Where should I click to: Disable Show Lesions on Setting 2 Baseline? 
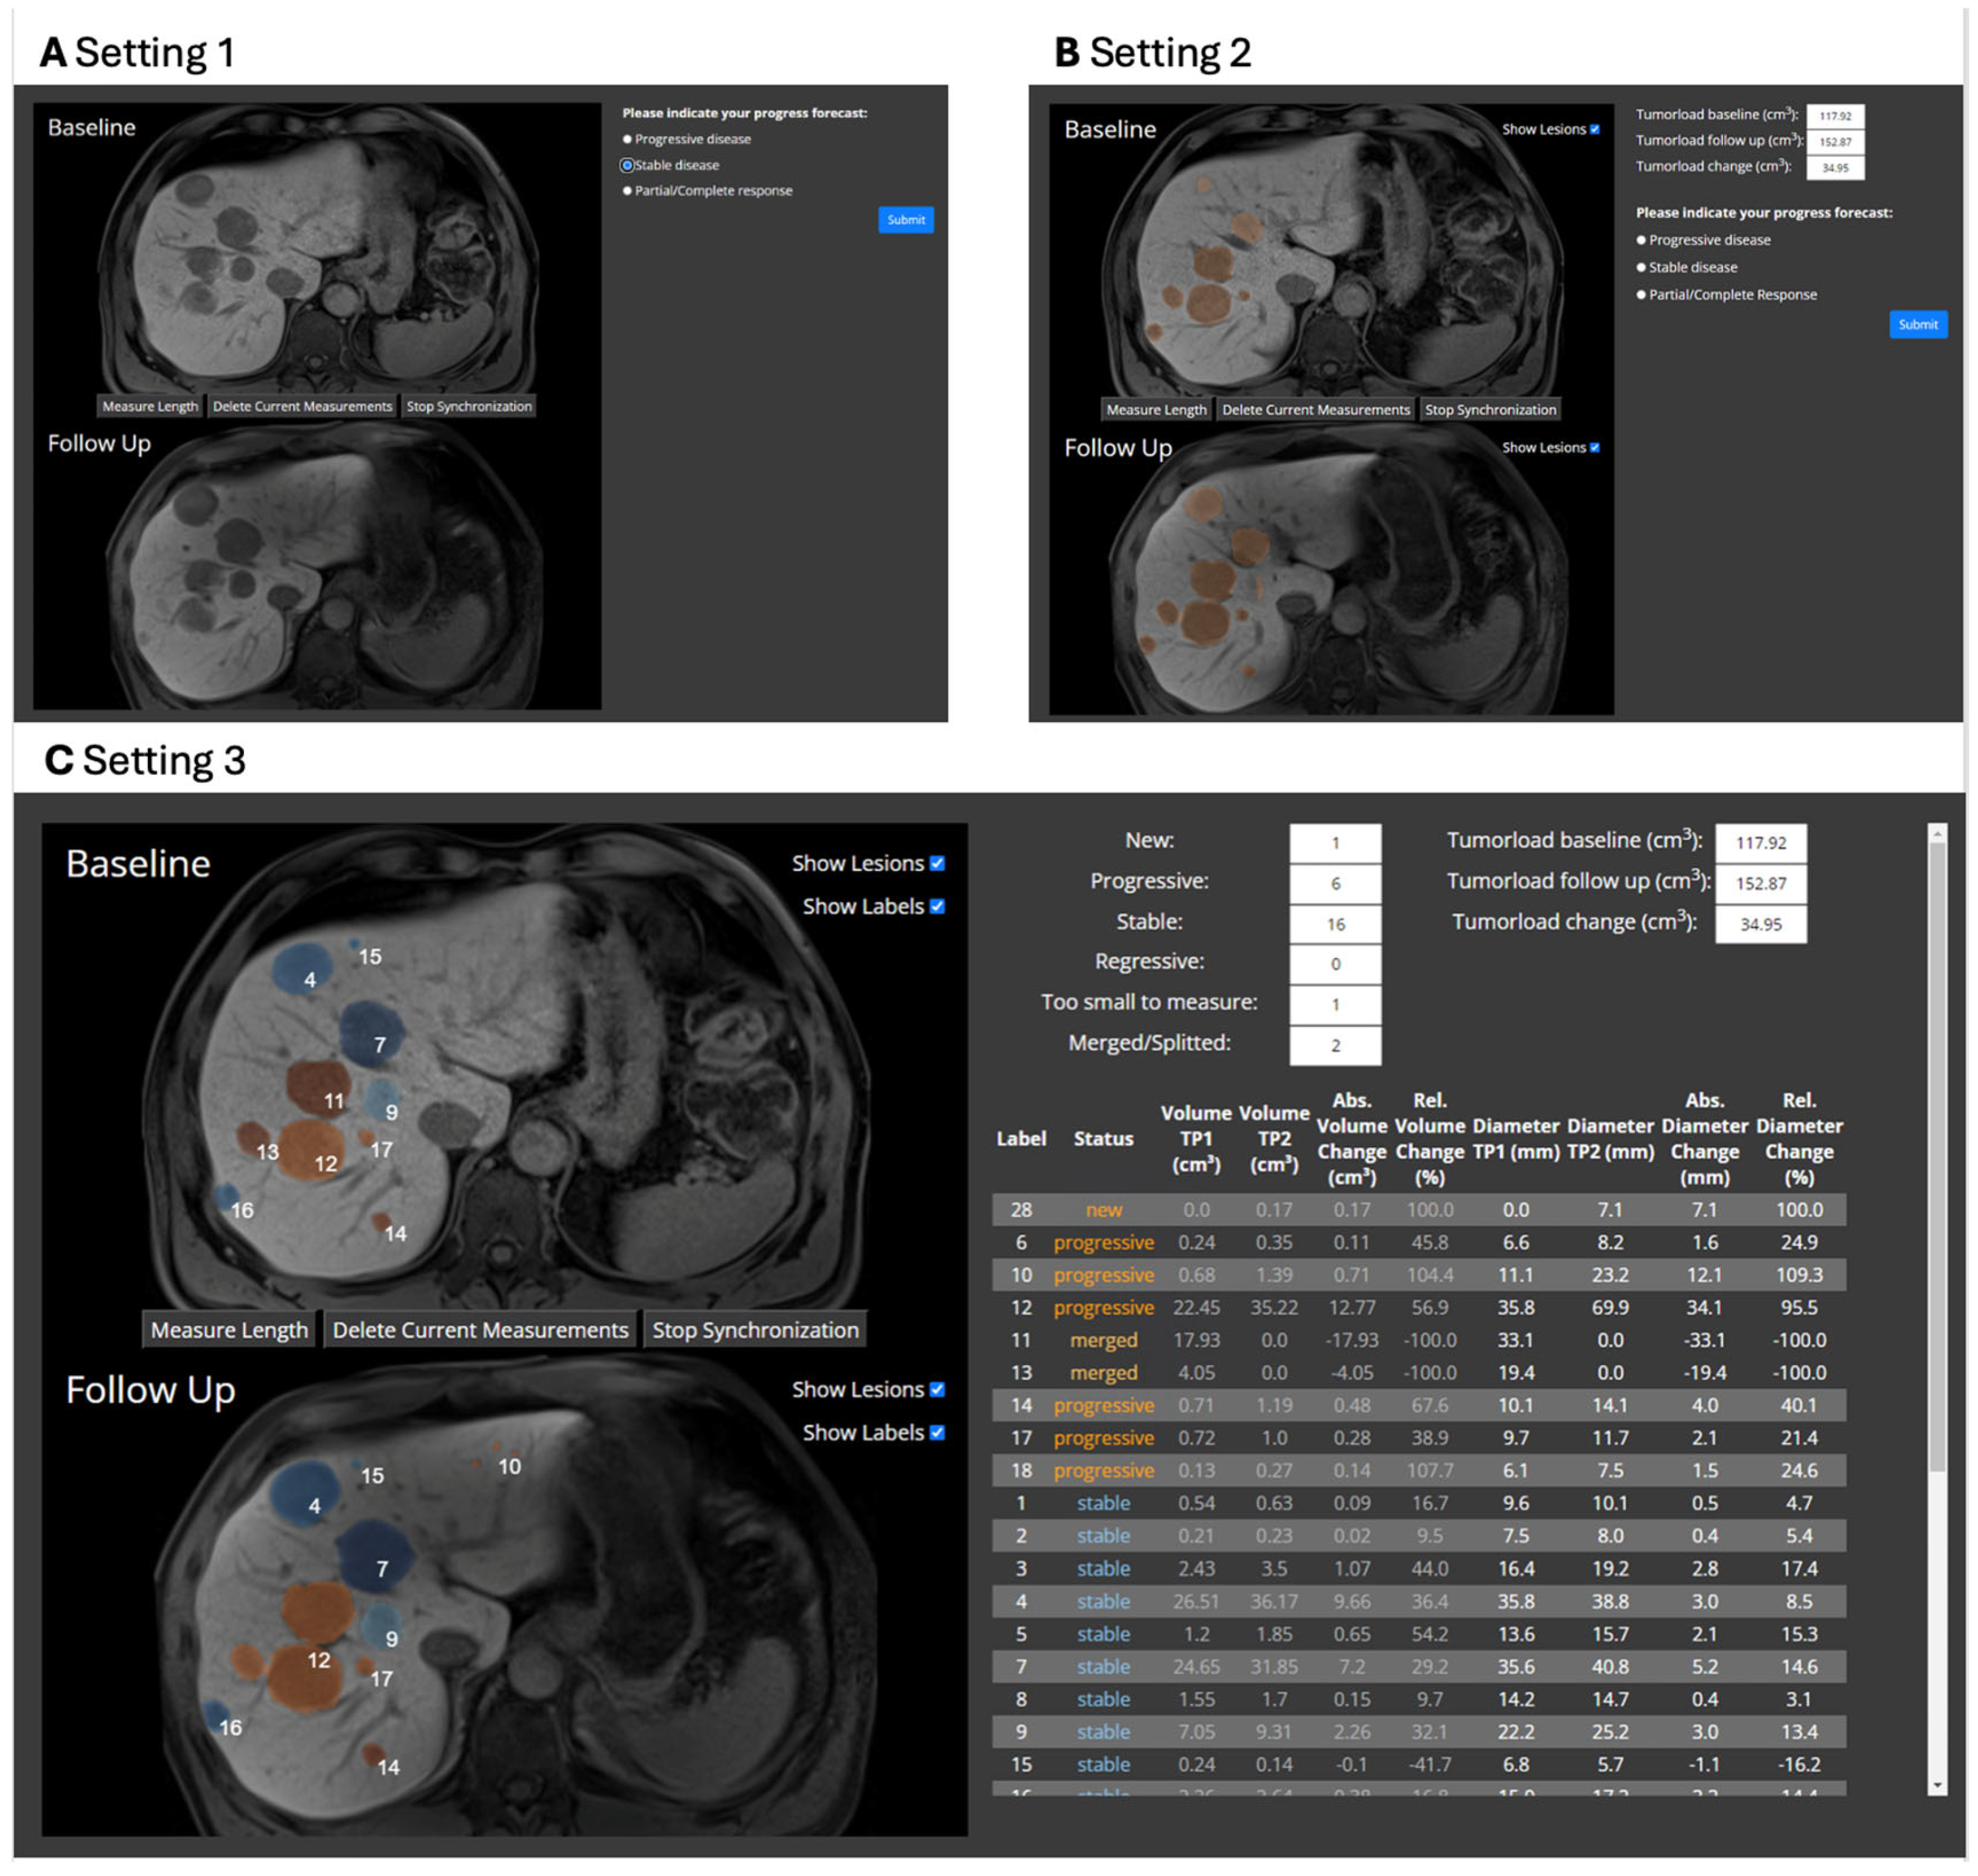coord(1595,129)
